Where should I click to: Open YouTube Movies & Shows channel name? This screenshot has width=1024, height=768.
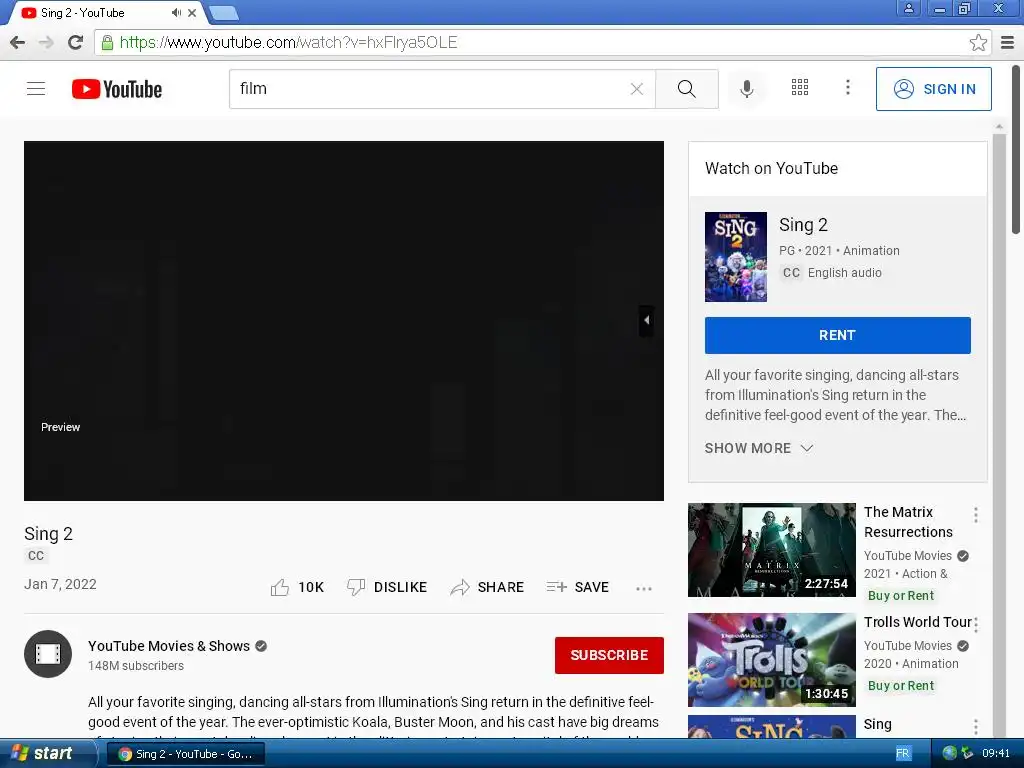coord(169,646)
